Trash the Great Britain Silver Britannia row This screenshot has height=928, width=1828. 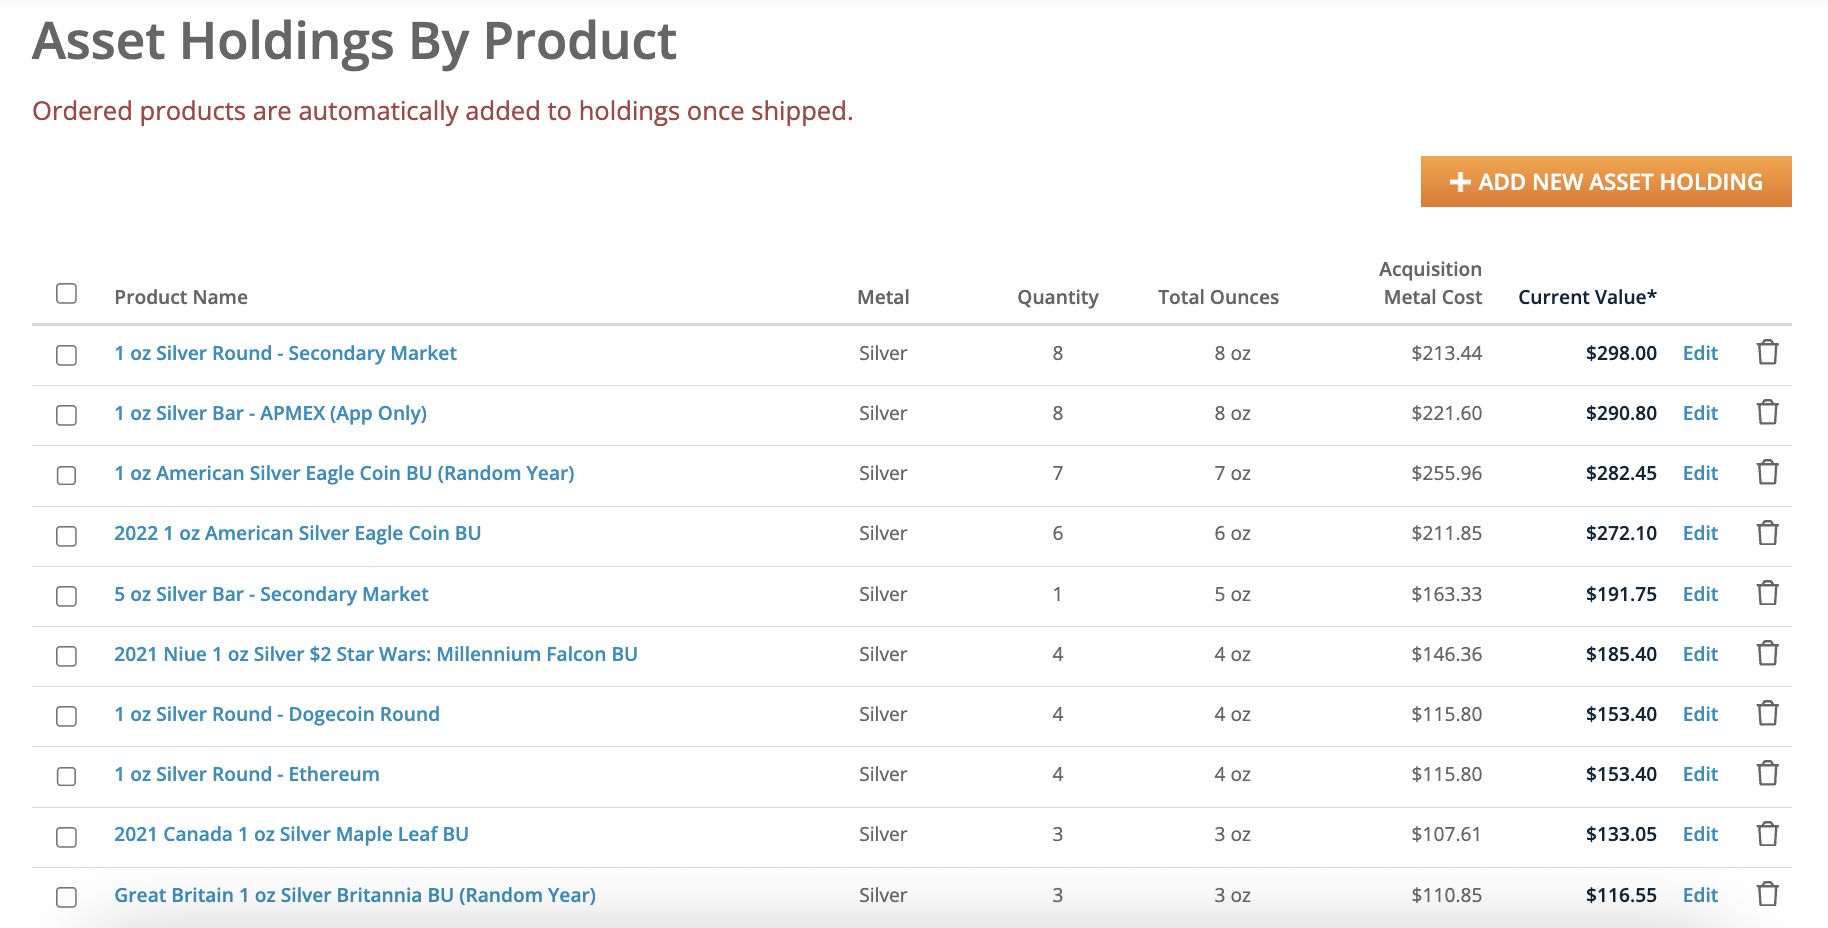click(1767, 894)
